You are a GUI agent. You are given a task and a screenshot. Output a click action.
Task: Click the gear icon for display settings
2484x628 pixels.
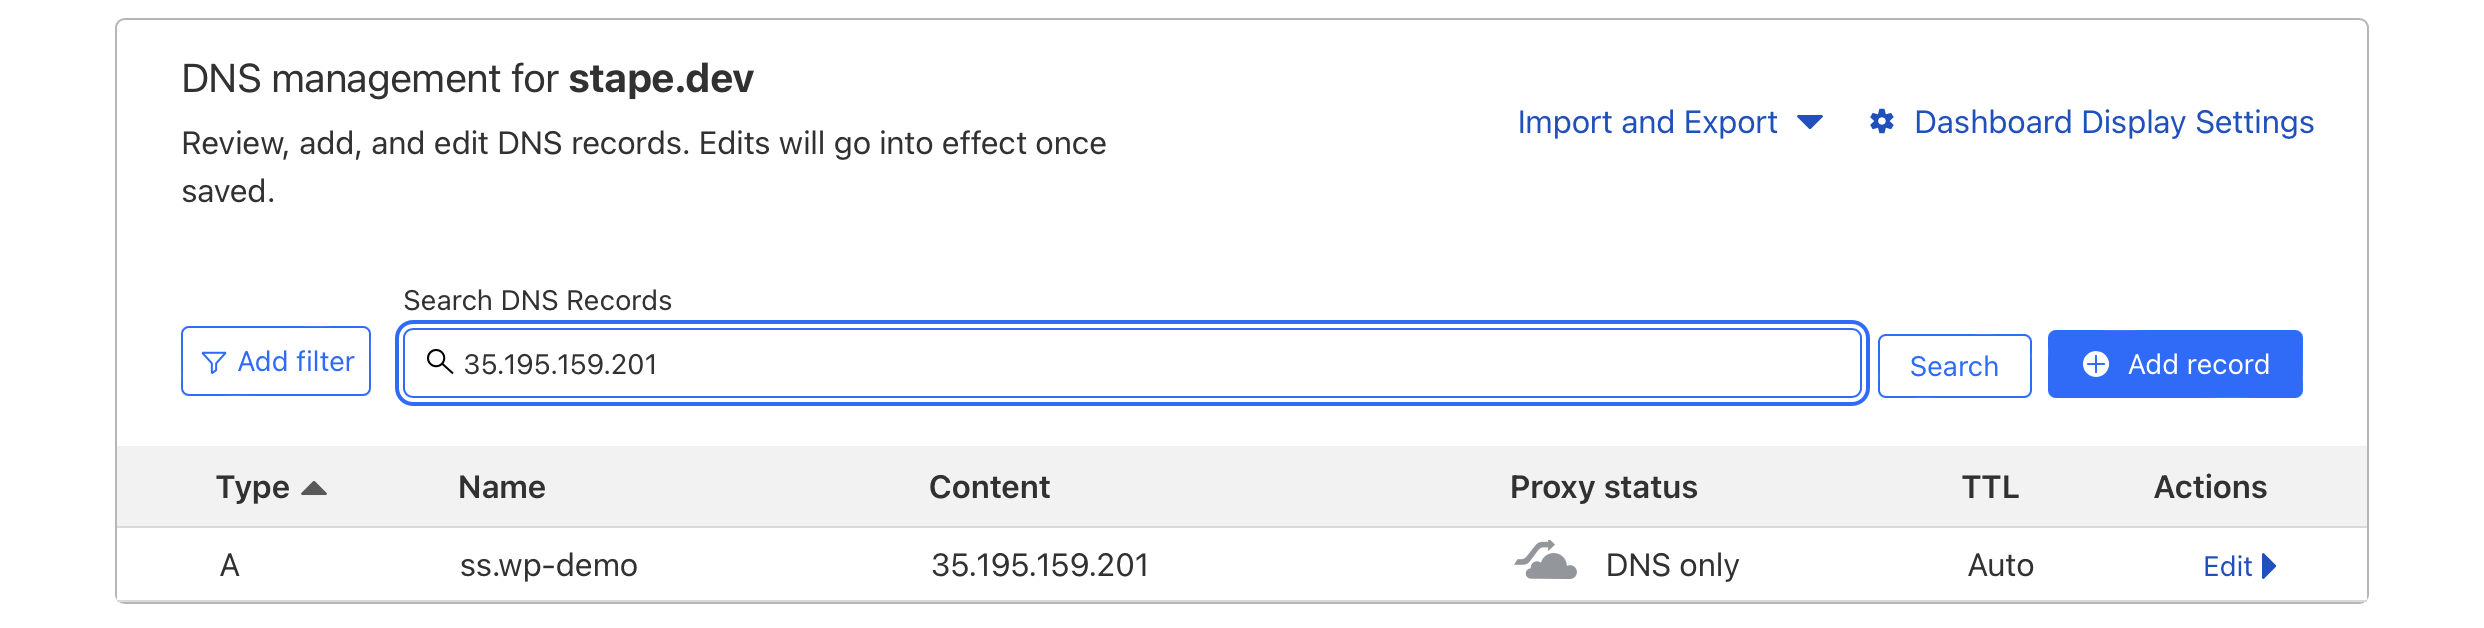point(1881,122)
